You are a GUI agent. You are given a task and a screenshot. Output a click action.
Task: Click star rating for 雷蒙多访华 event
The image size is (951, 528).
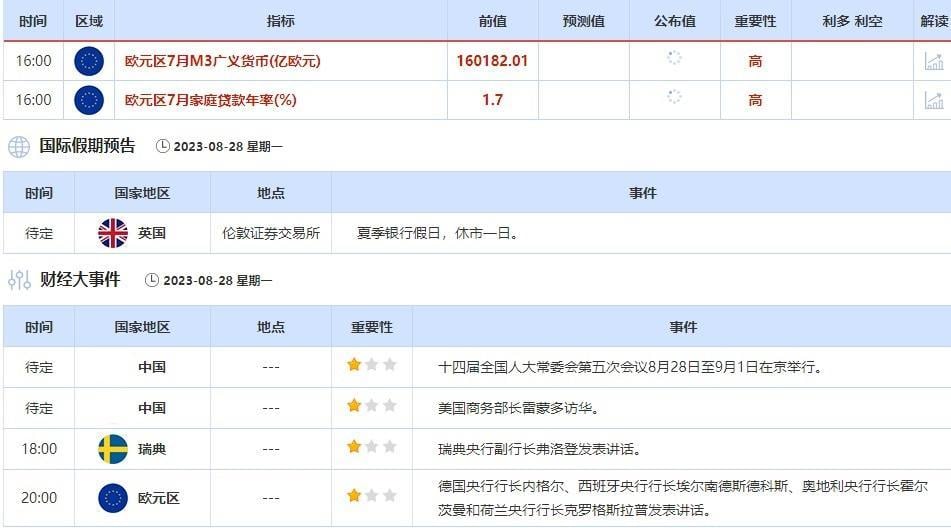372,406
